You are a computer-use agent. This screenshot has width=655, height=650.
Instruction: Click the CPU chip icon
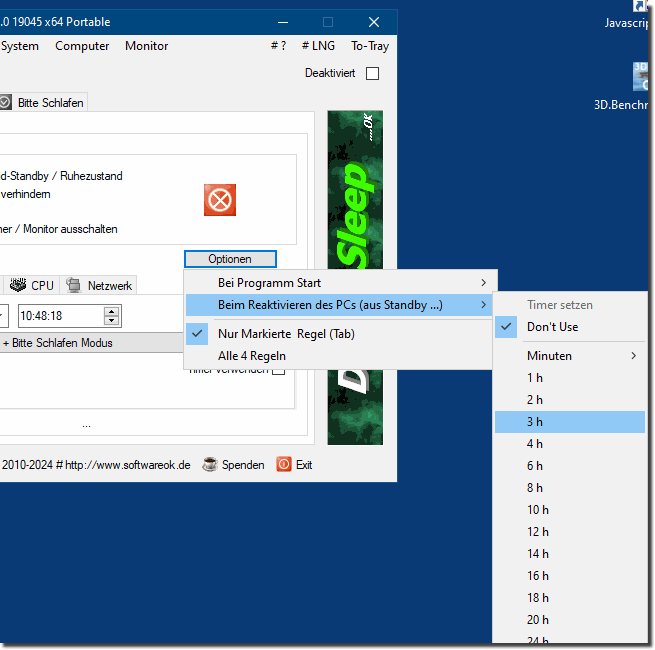[x=18, y=285]
